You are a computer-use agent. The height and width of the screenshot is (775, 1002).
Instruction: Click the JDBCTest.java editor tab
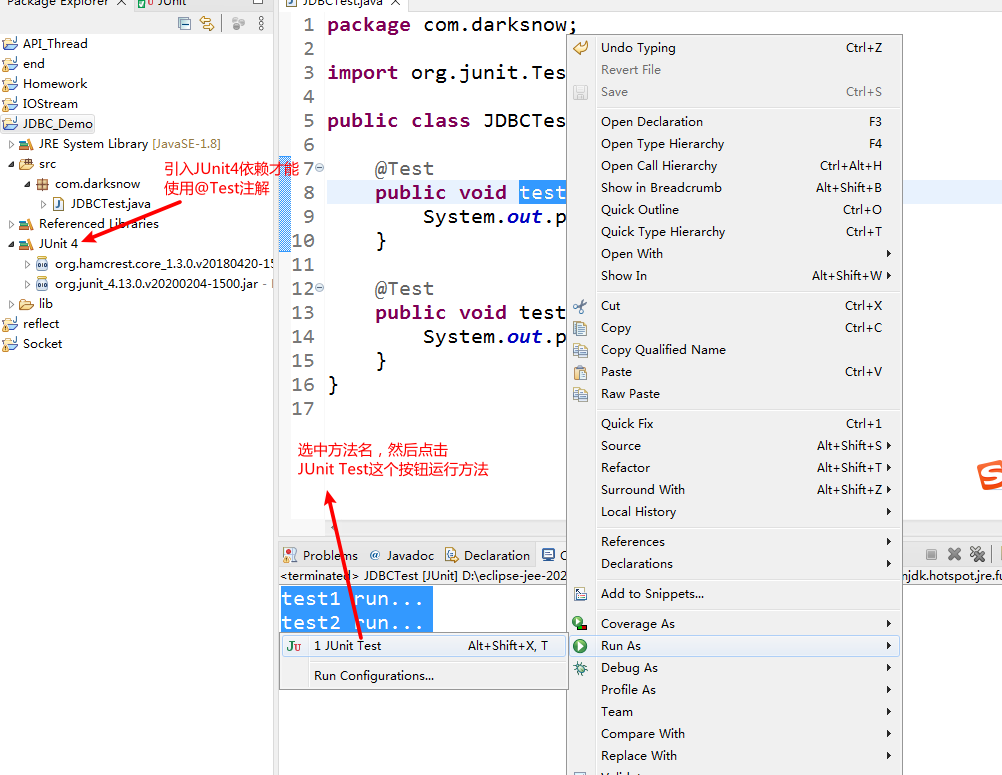(343, 3)
